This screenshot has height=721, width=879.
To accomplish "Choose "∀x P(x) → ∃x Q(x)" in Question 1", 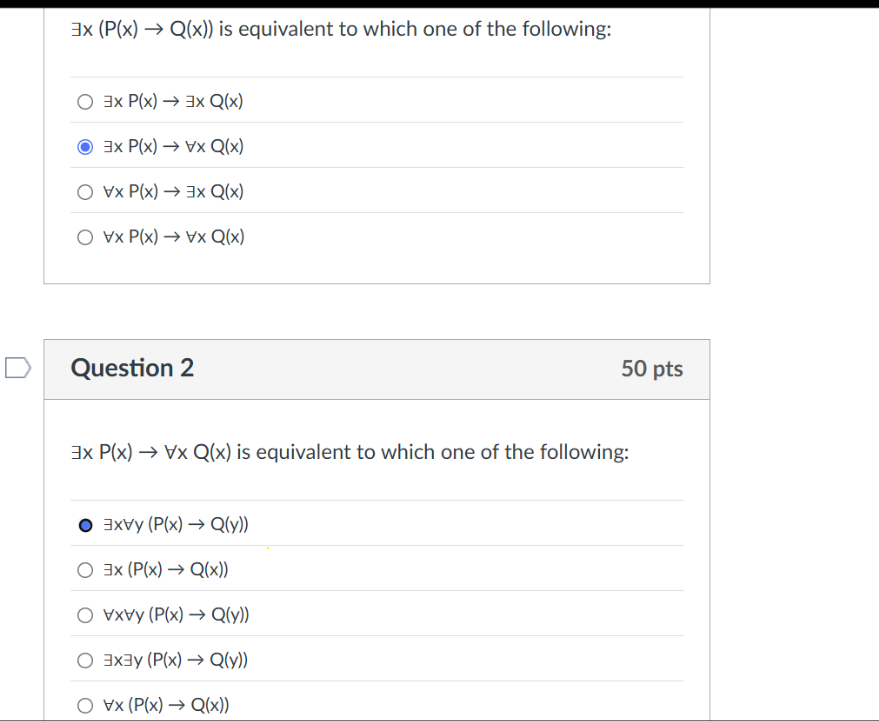I will tap(85, 191).
